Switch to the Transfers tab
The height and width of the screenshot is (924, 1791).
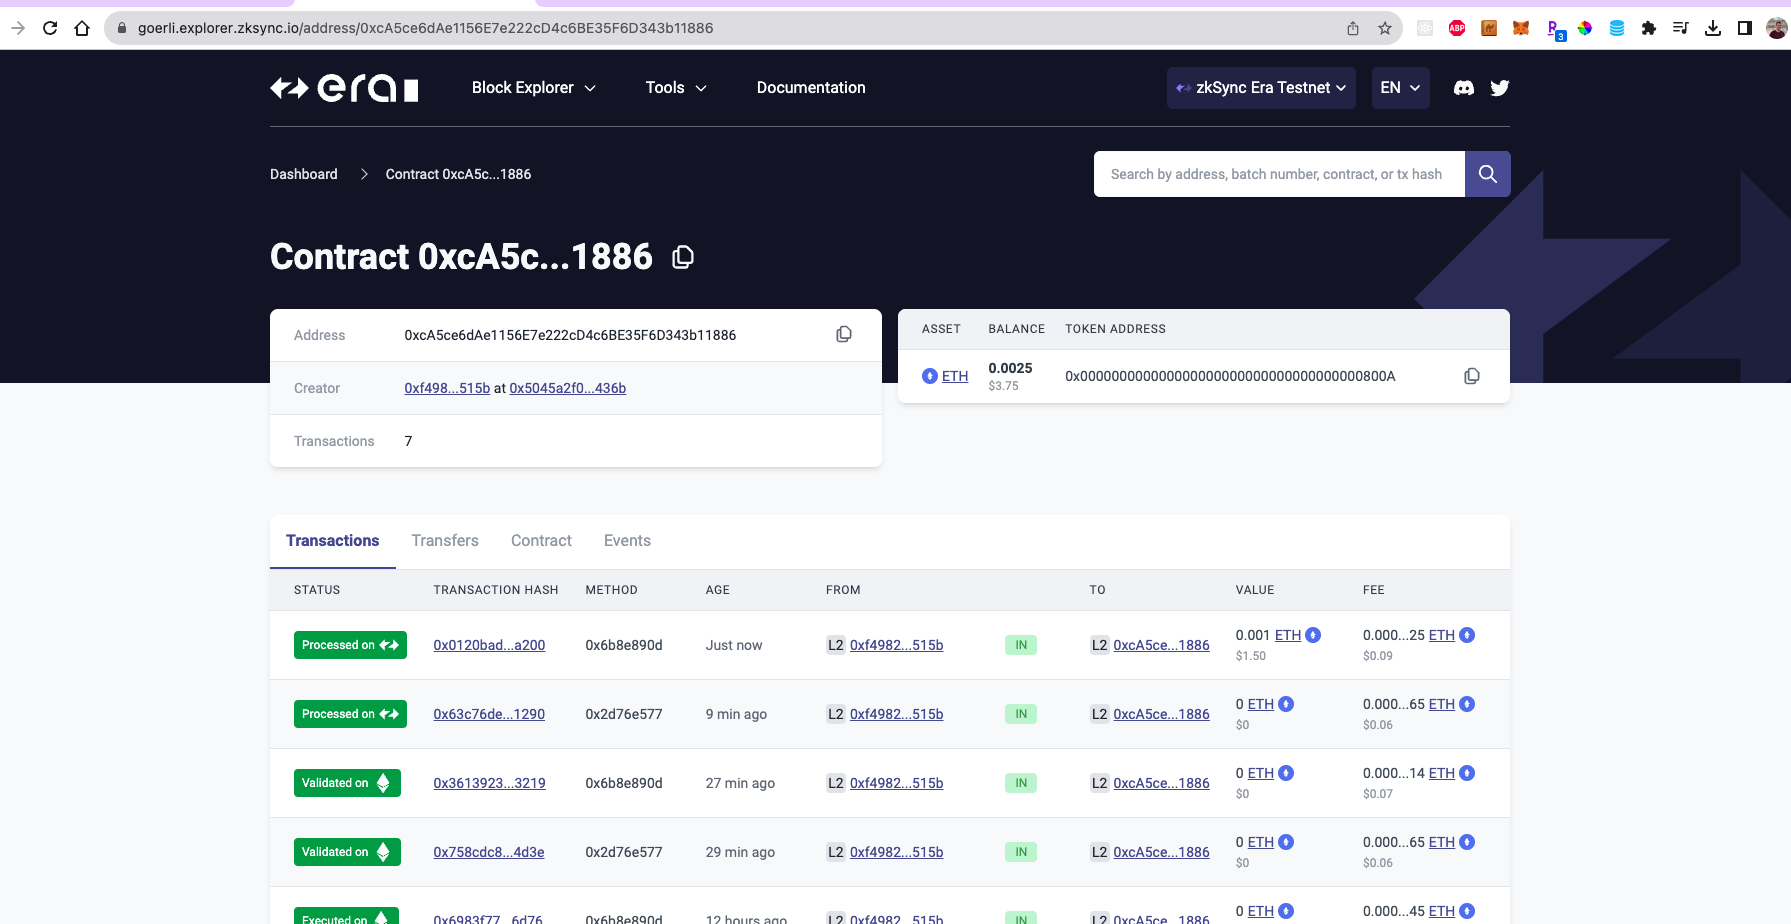[445, 541]
